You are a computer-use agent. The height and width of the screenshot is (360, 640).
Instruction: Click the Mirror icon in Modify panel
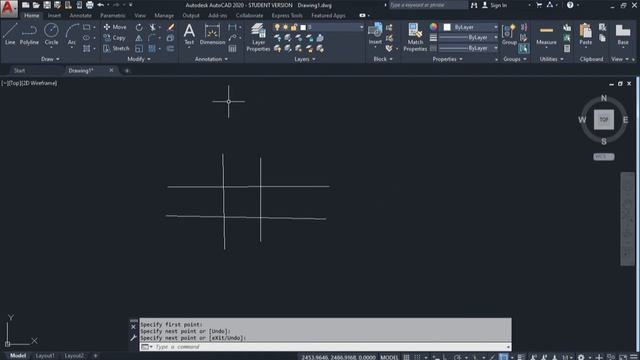point(139,38)
